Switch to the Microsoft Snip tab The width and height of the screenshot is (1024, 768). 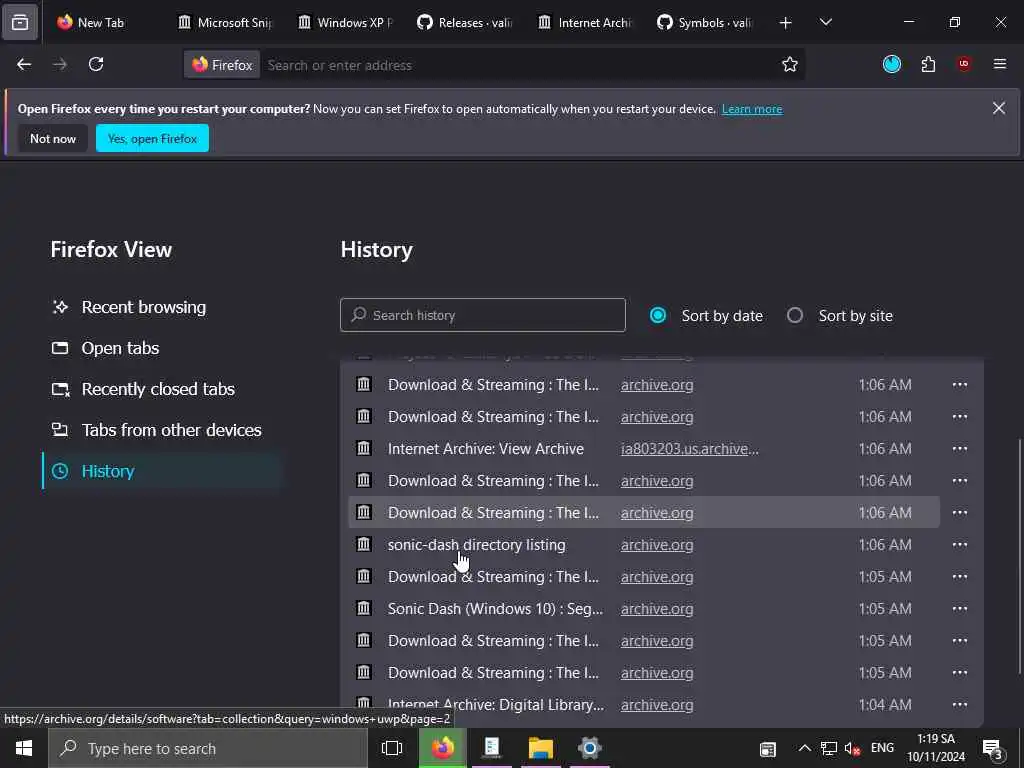click(226, 23)
